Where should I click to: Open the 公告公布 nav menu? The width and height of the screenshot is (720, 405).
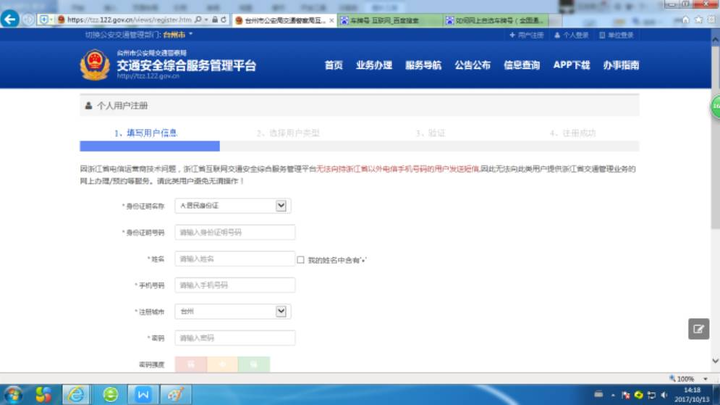(x=472, y=65)
